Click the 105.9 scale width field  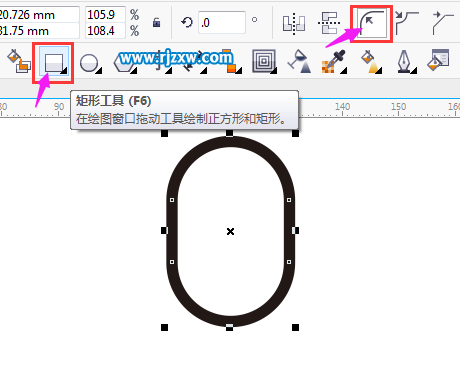pyautogui.click(x=105, y=14)
